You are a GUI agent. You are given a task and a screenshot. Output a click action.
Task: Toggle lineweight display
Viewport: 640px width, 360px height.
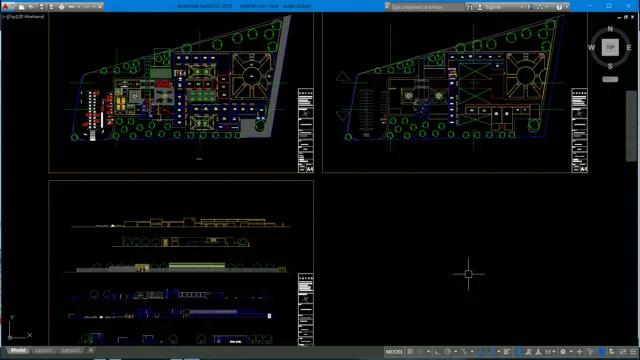pyautogui.click(x=507, y=352)
